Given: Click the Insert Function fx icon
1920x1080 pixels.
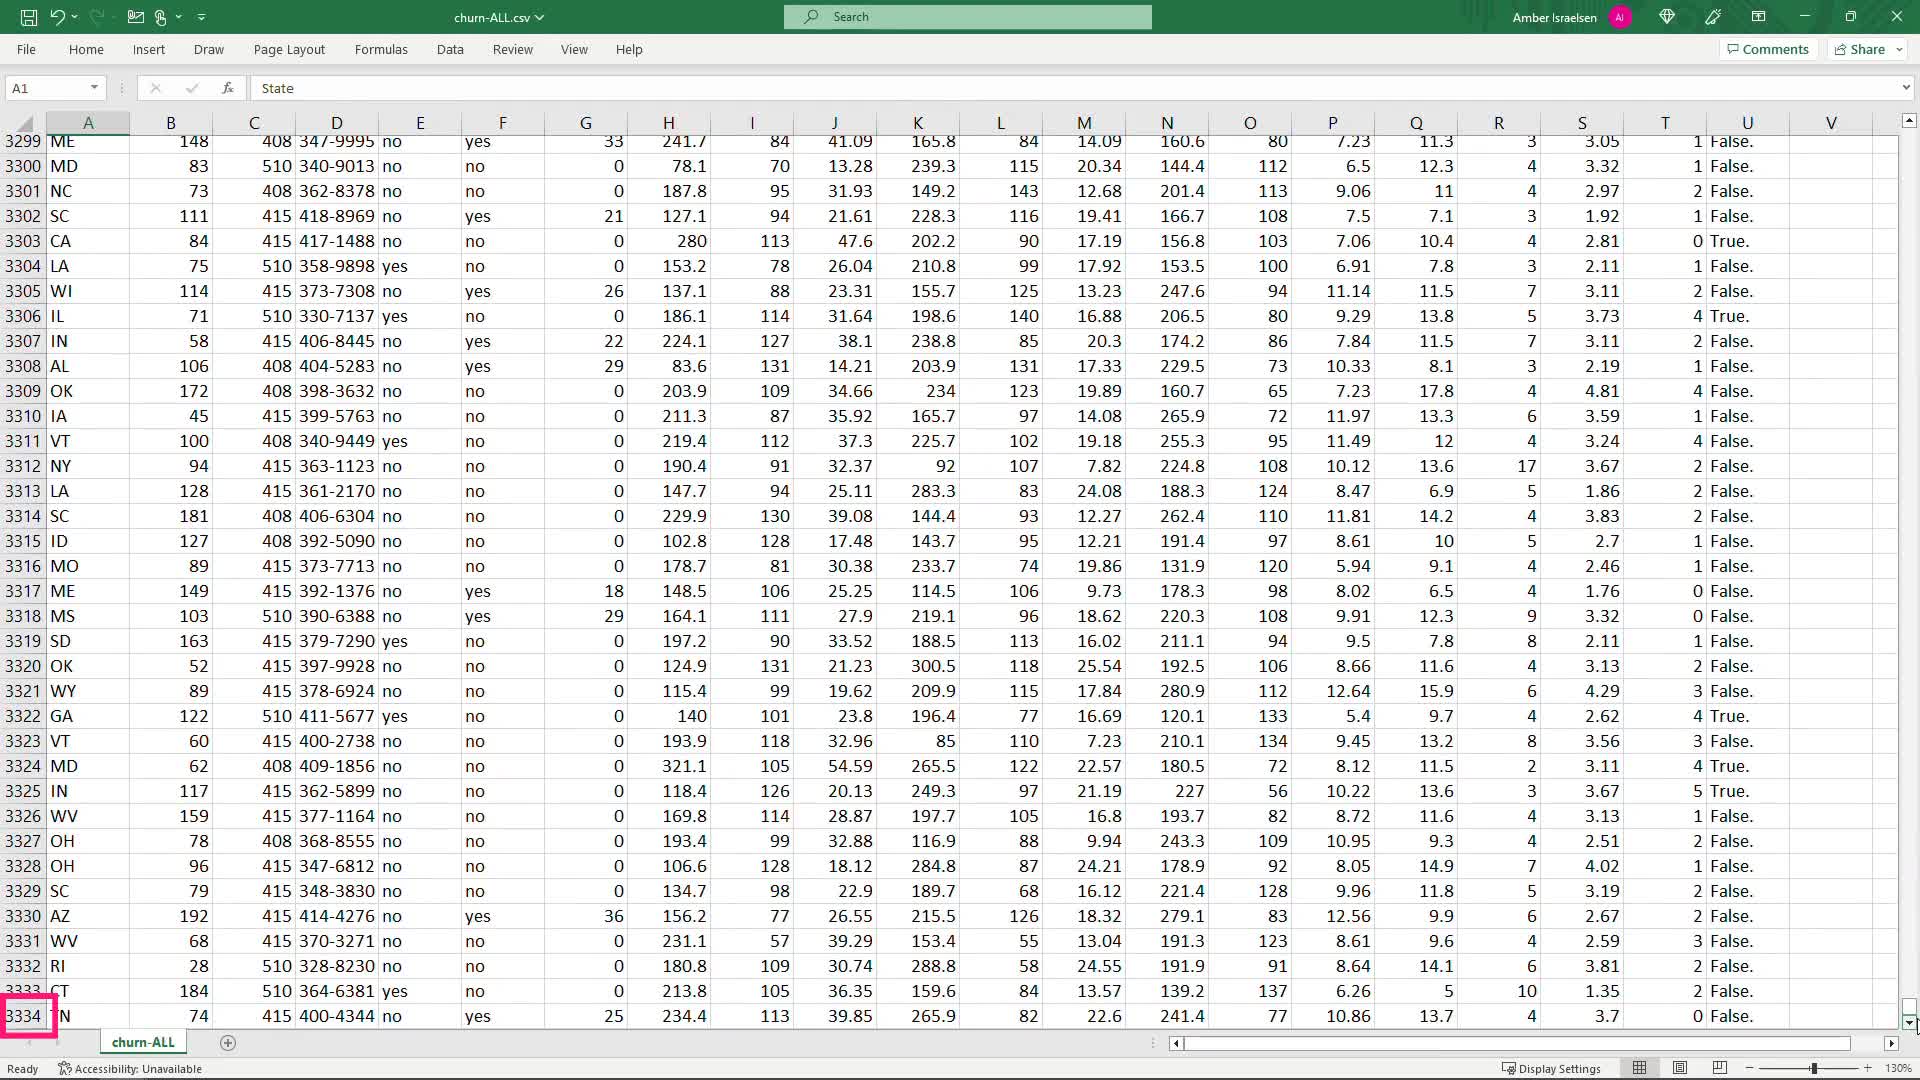Looking at the screenshot, I should 228,88.
